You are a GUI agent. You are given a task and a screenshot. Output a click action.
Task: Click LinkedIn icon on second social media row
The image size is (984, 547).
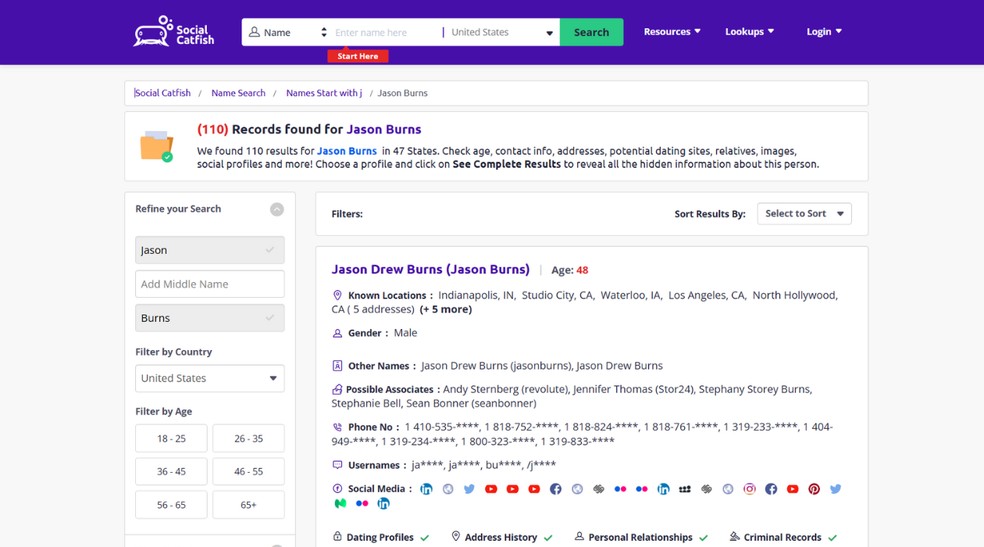pyautogui.click(x=383, y=504)
